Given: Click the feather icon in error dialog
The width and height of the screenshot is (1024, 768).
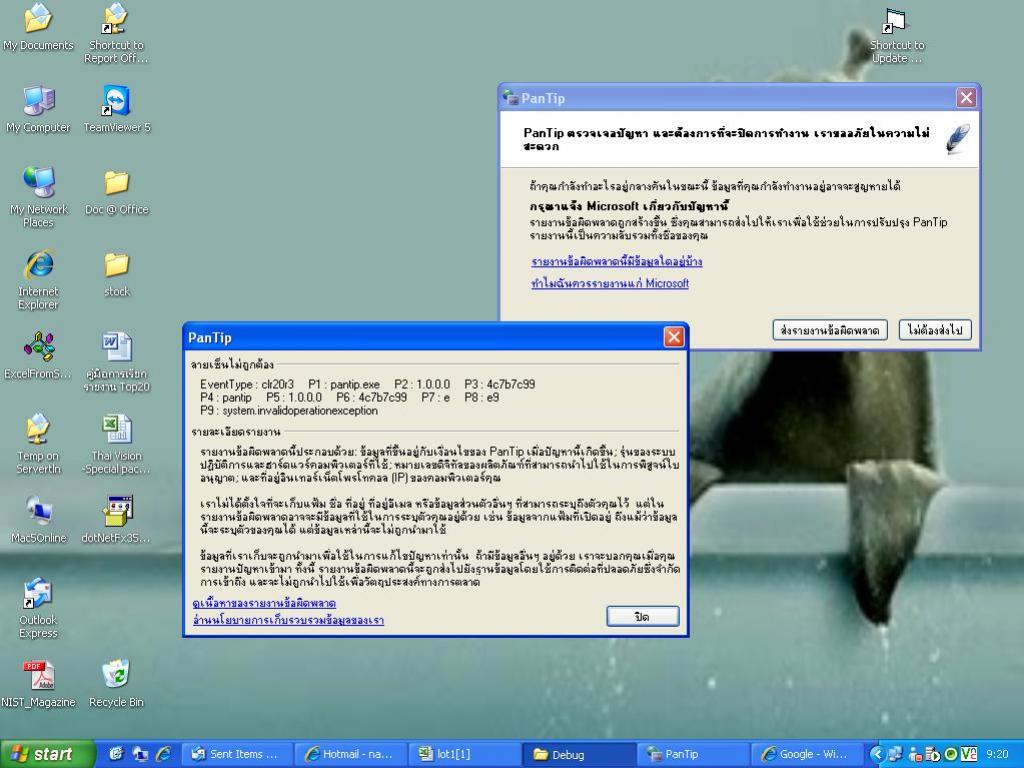Looking at the screenshot, I should point(957,138).
